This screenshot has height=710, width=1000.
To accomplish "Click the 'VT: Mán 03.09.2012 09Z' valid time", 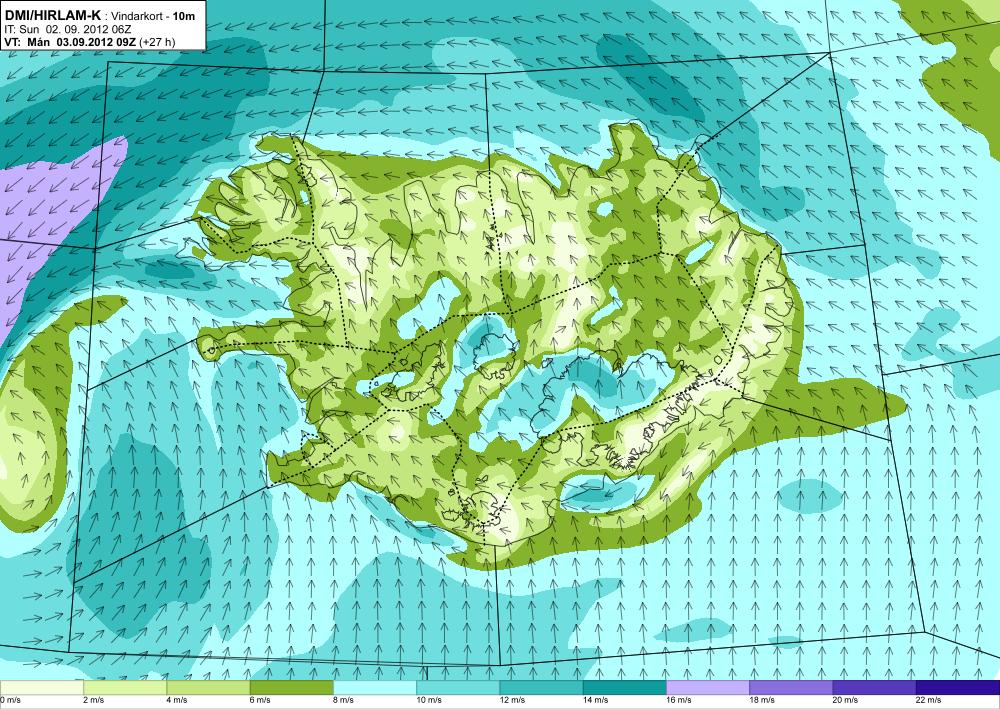I will click(x=68, y=42).
